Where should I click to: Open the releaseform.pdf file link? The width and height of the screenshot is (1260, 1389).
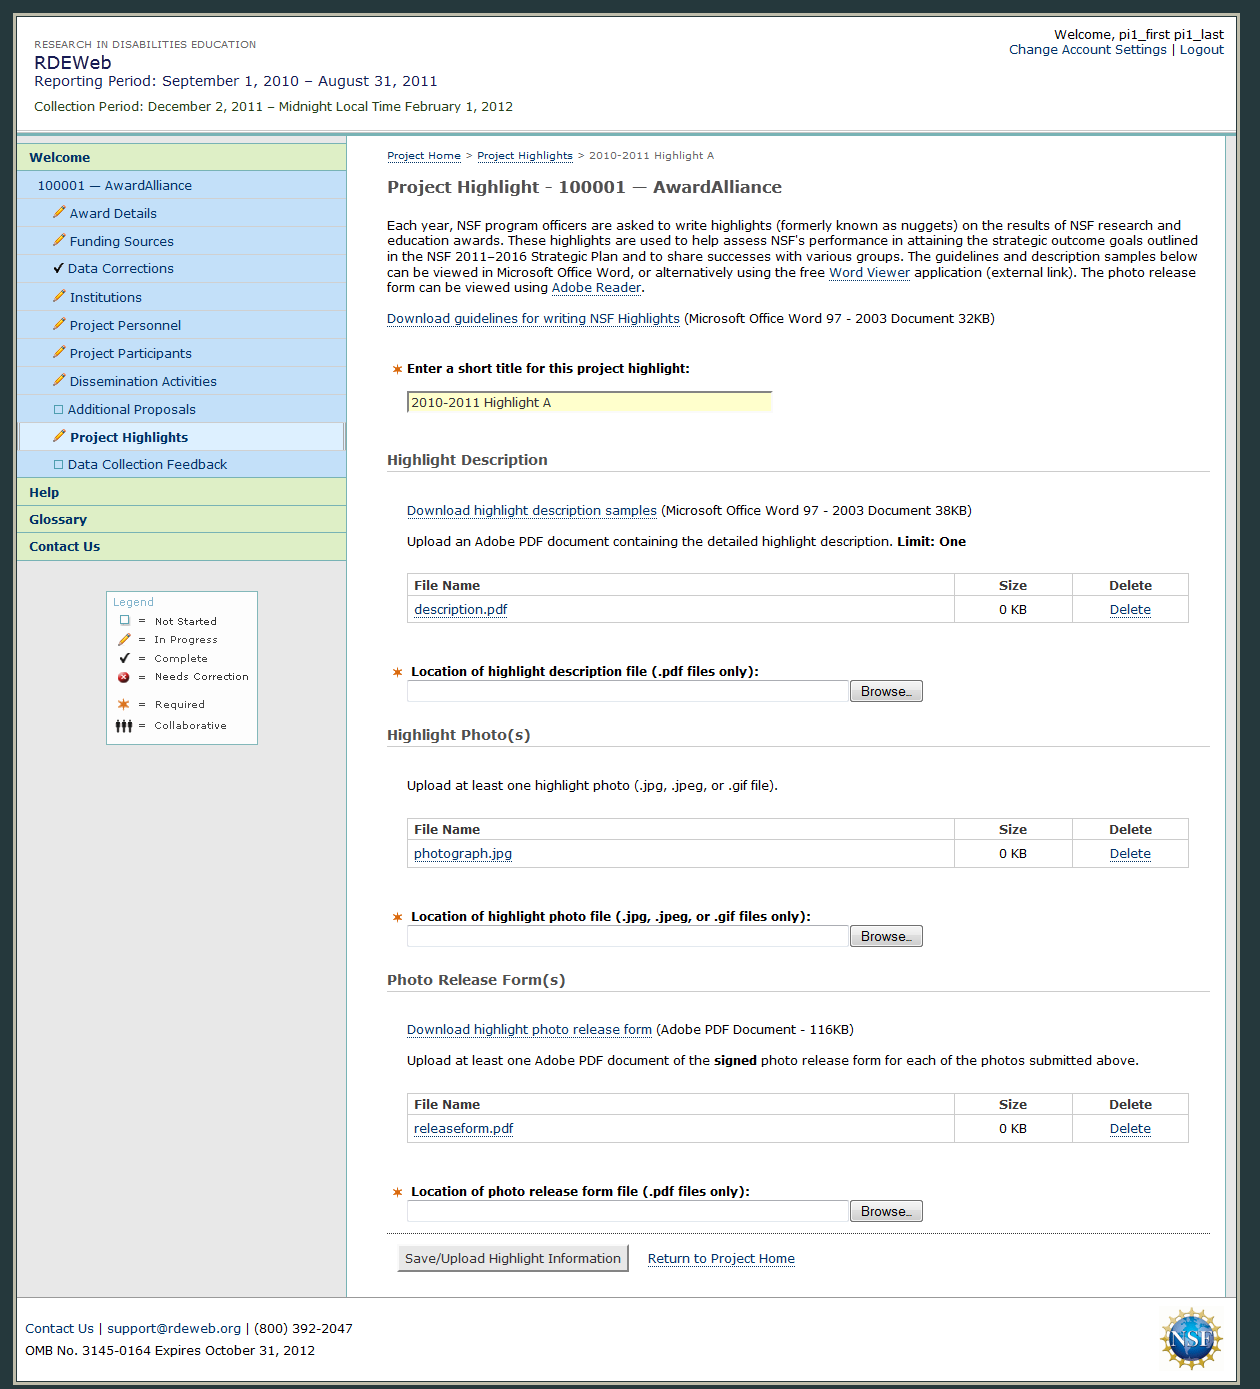click(x=463, y=1128)
